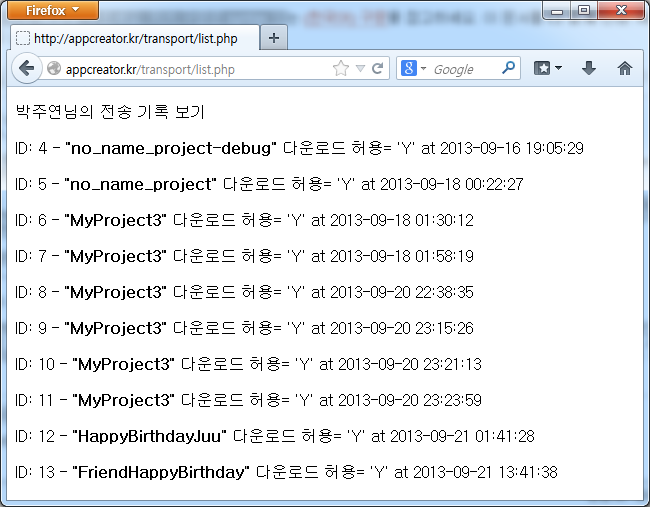Viewport: 650px width, 507px height.
Task: Expand the Bookmarks button dropdown arrow
Action: click(x=558, y=68)
